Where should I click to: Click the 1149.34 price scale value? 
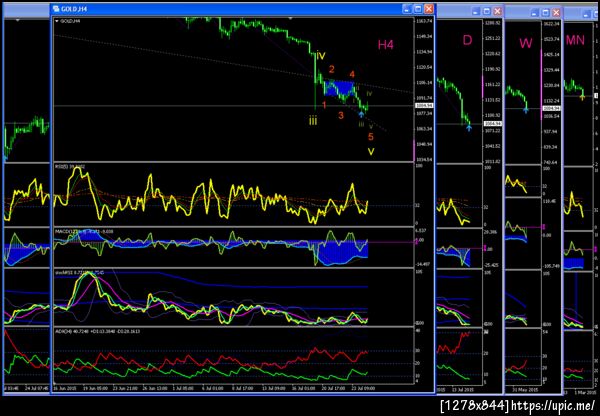(x=424, y=36)
